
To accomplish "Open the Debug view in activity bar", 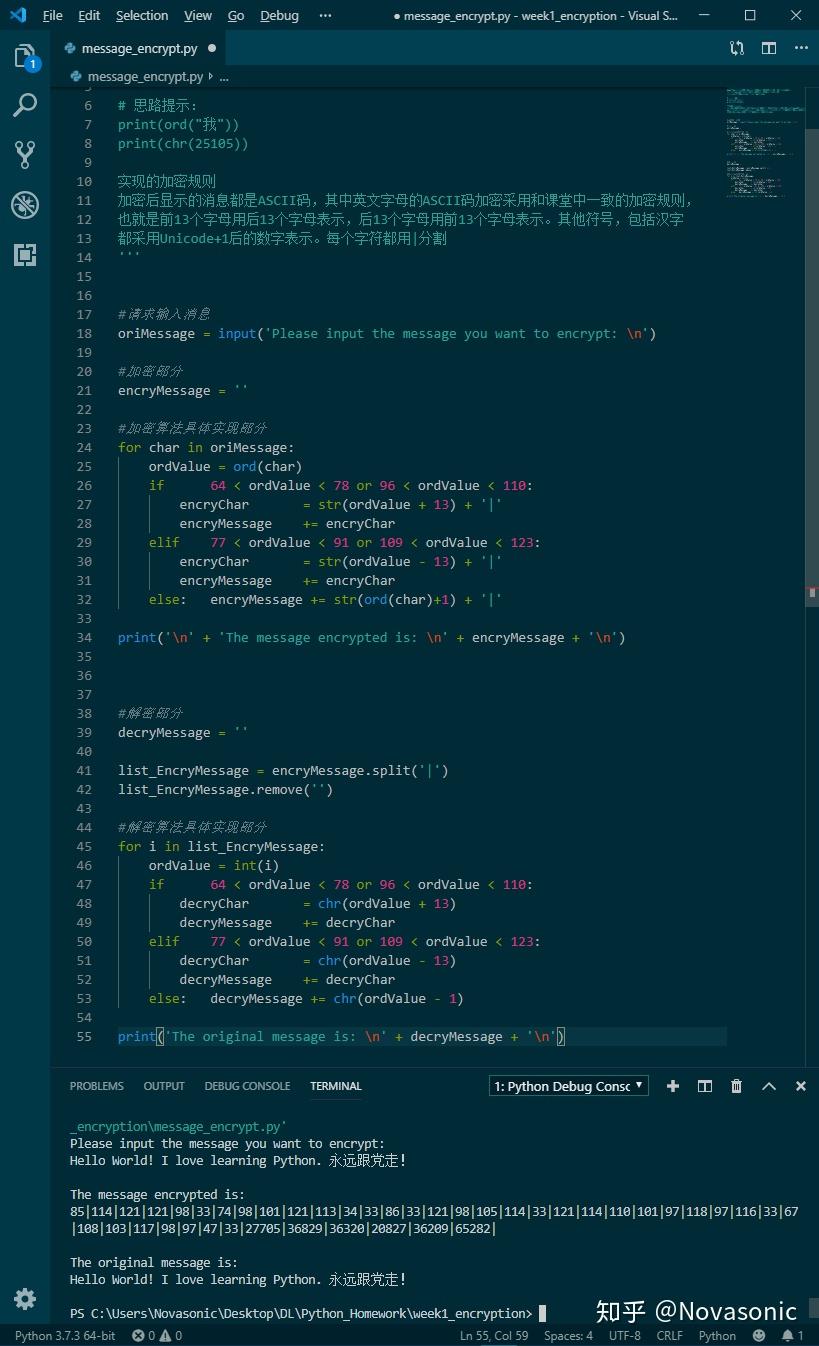I will click(25, 205).
